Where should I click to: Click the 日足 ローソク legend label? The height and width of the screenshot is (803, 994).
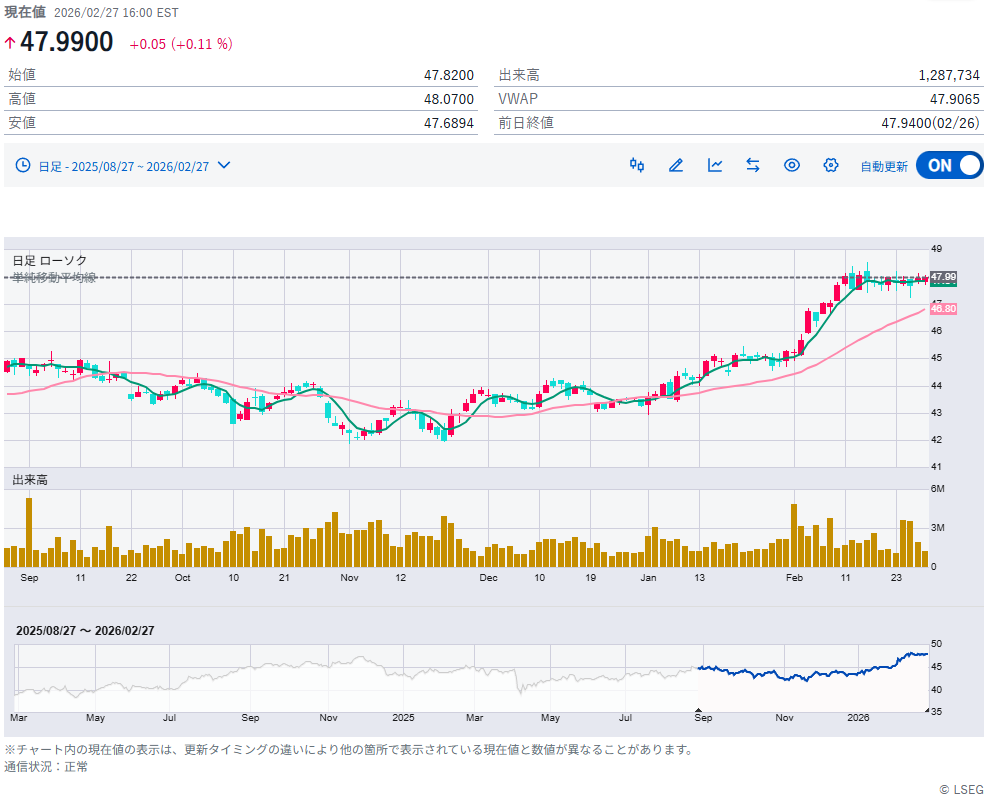(49, 260)
